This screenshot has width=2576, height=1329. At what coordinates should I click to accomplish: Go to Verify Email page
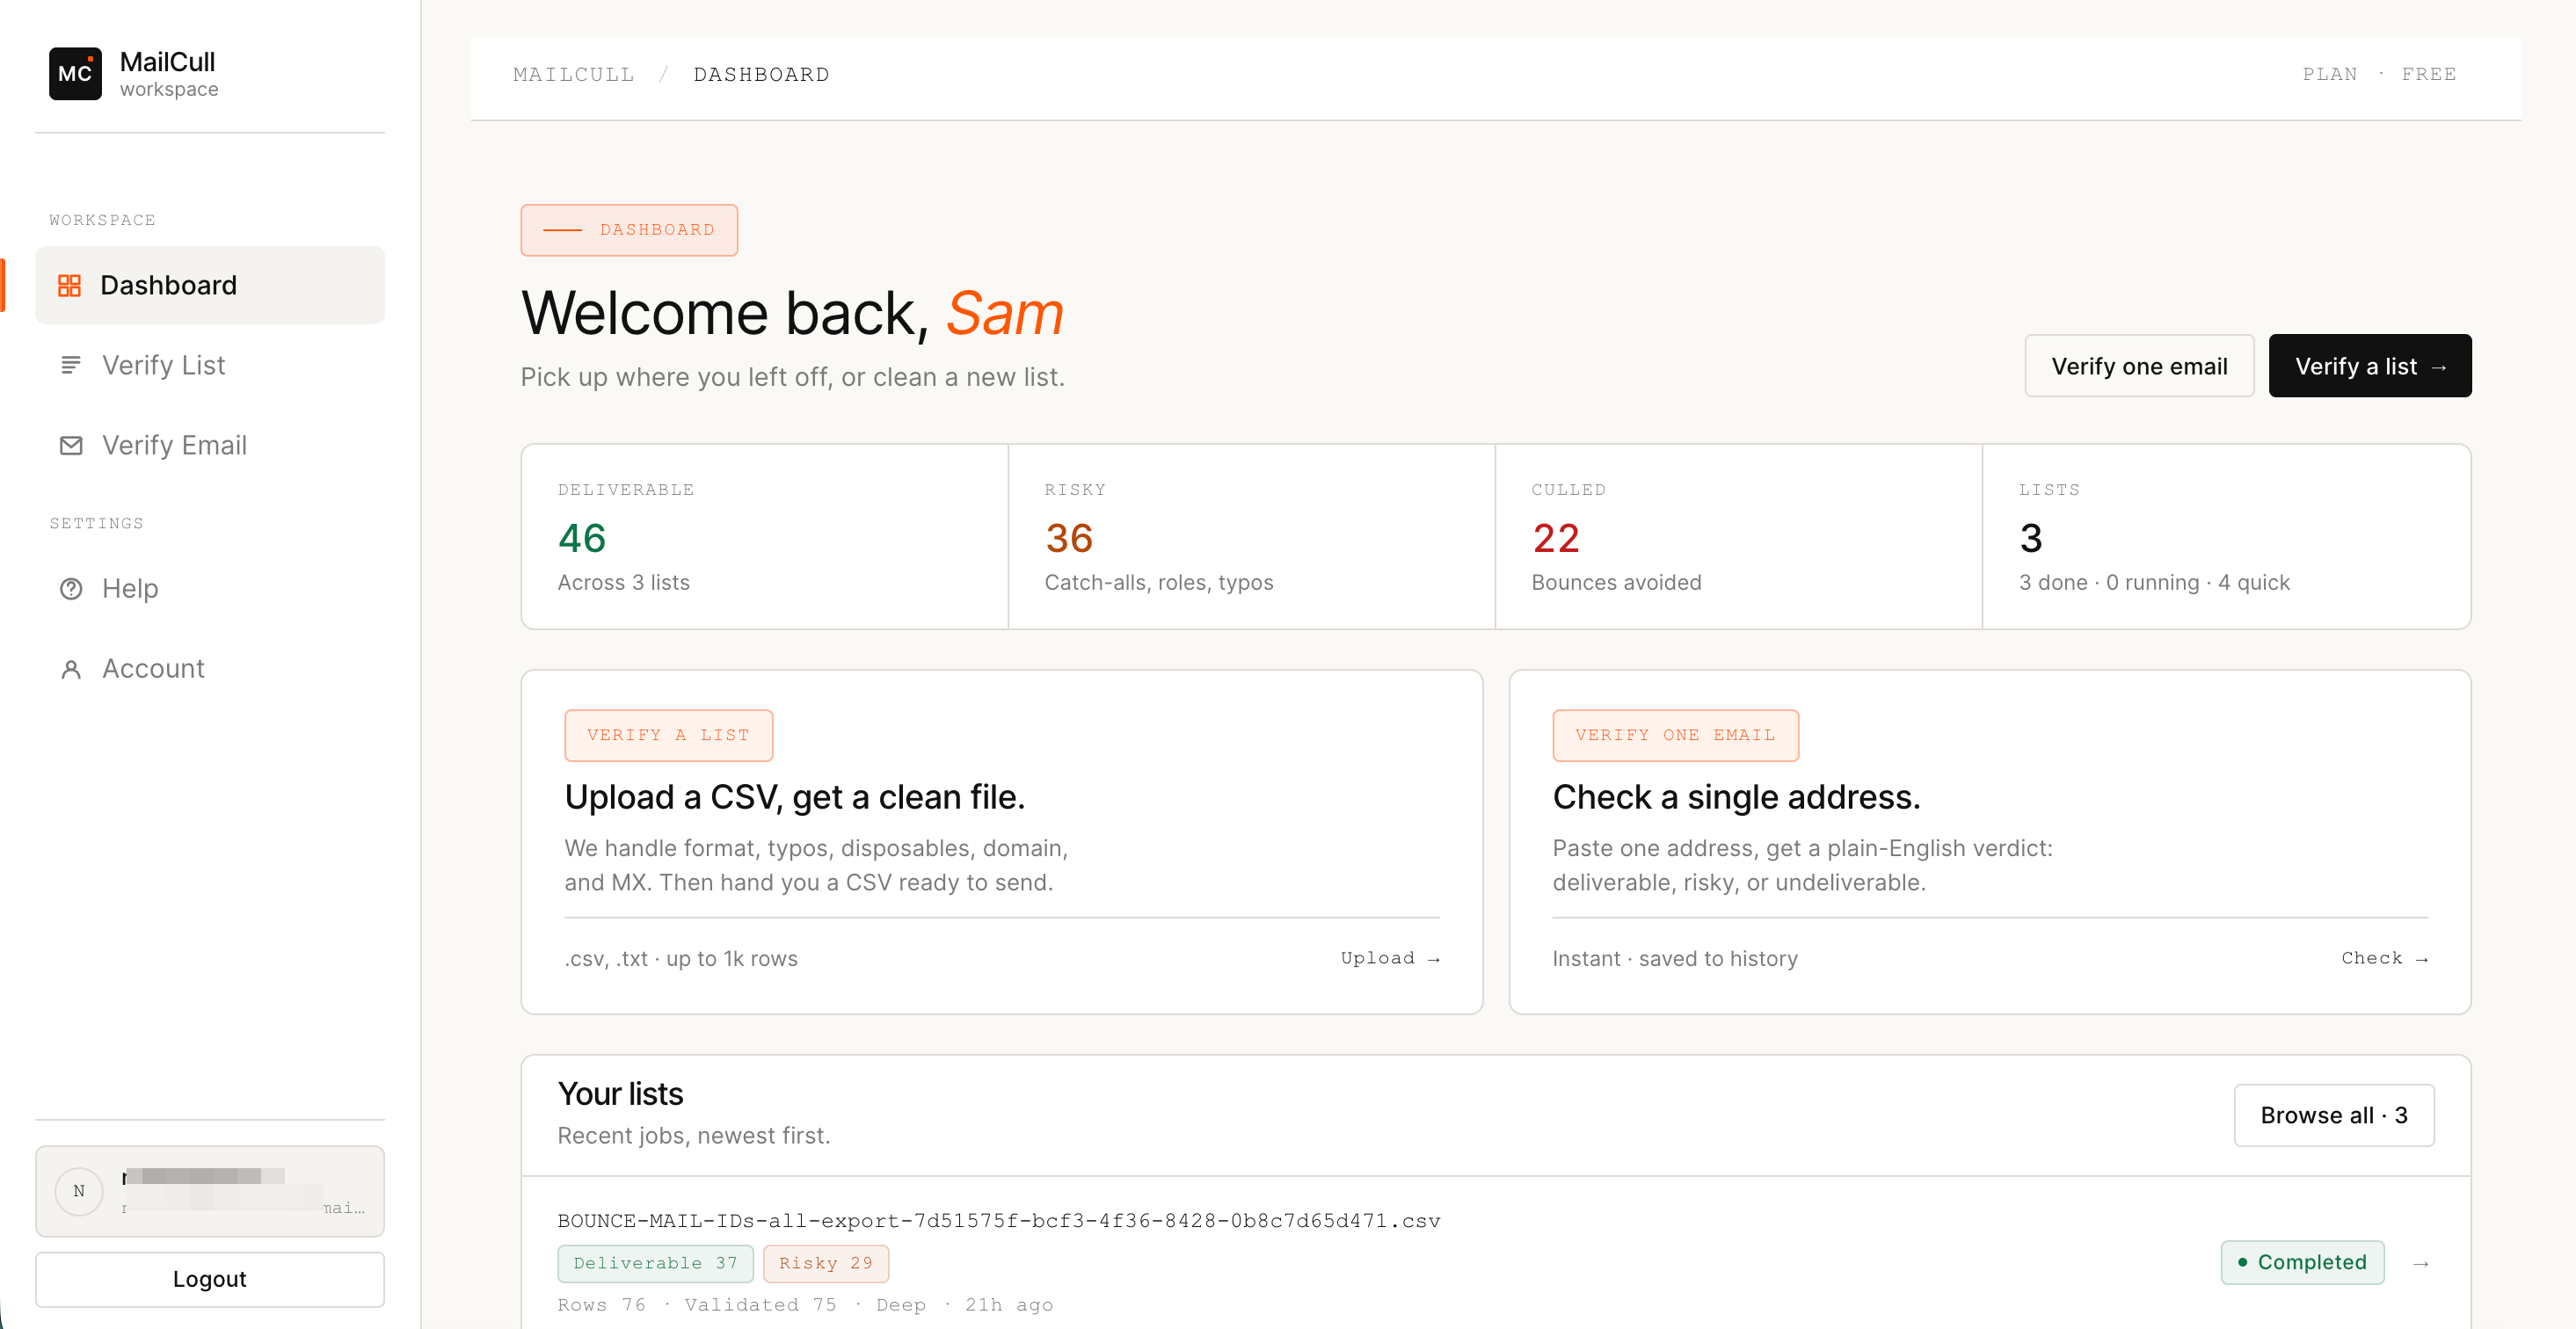[x=210, y=445]
